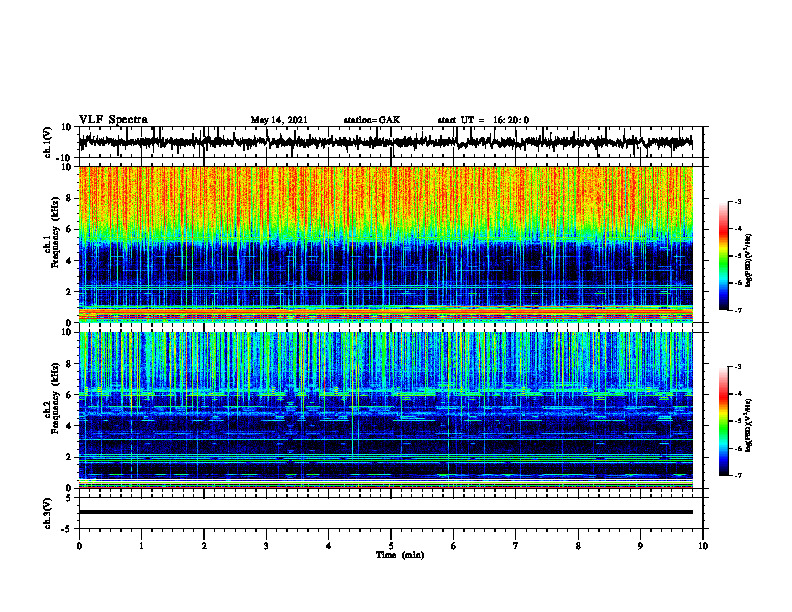Click the "-3" tick on ch.2 color bar
This screenshot has width=792, height=612.
coord(738,367)
